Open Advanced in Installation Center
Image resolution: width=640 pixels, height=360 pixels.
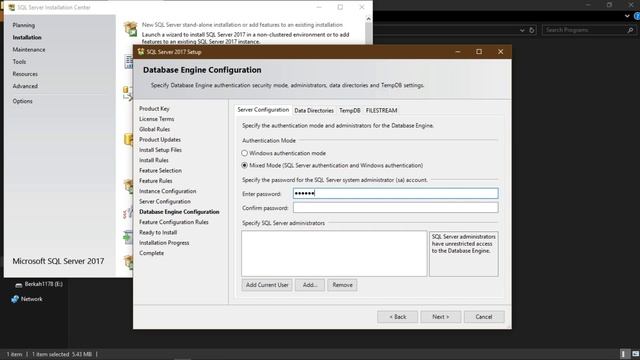pos(25,86)
